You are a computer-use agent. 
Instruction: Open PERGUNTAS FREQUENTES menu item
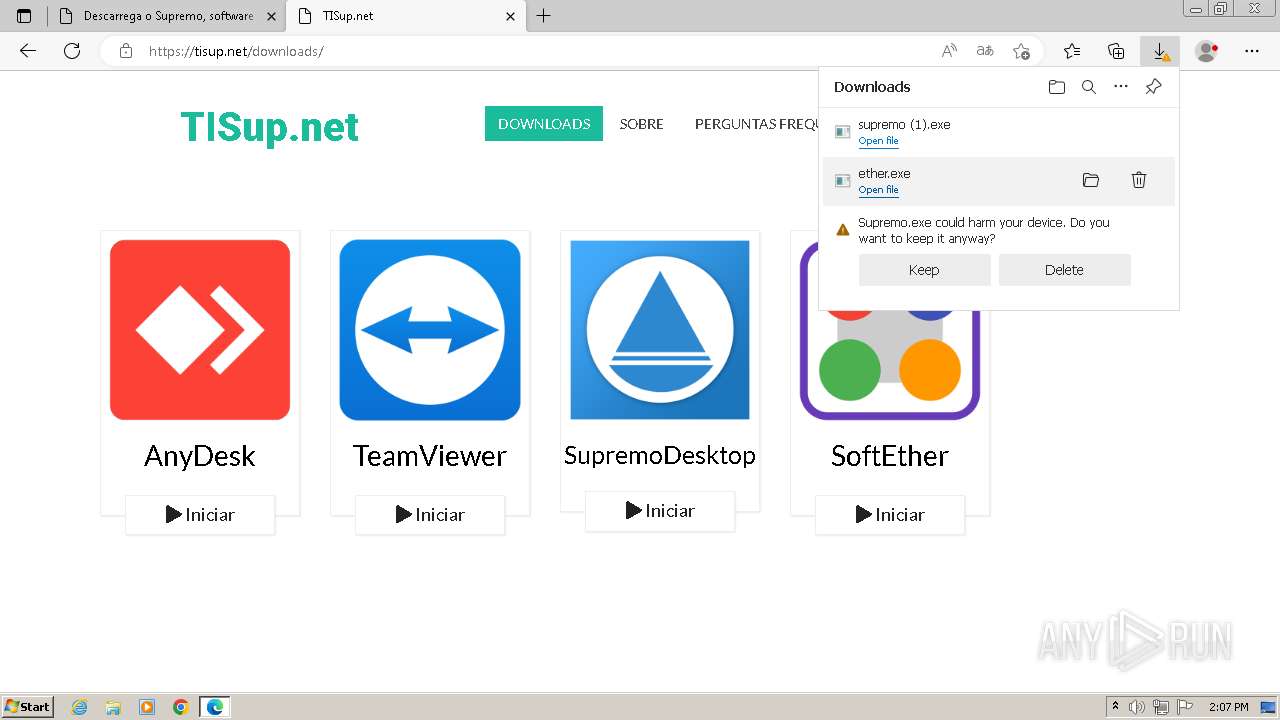click(757, 124)
